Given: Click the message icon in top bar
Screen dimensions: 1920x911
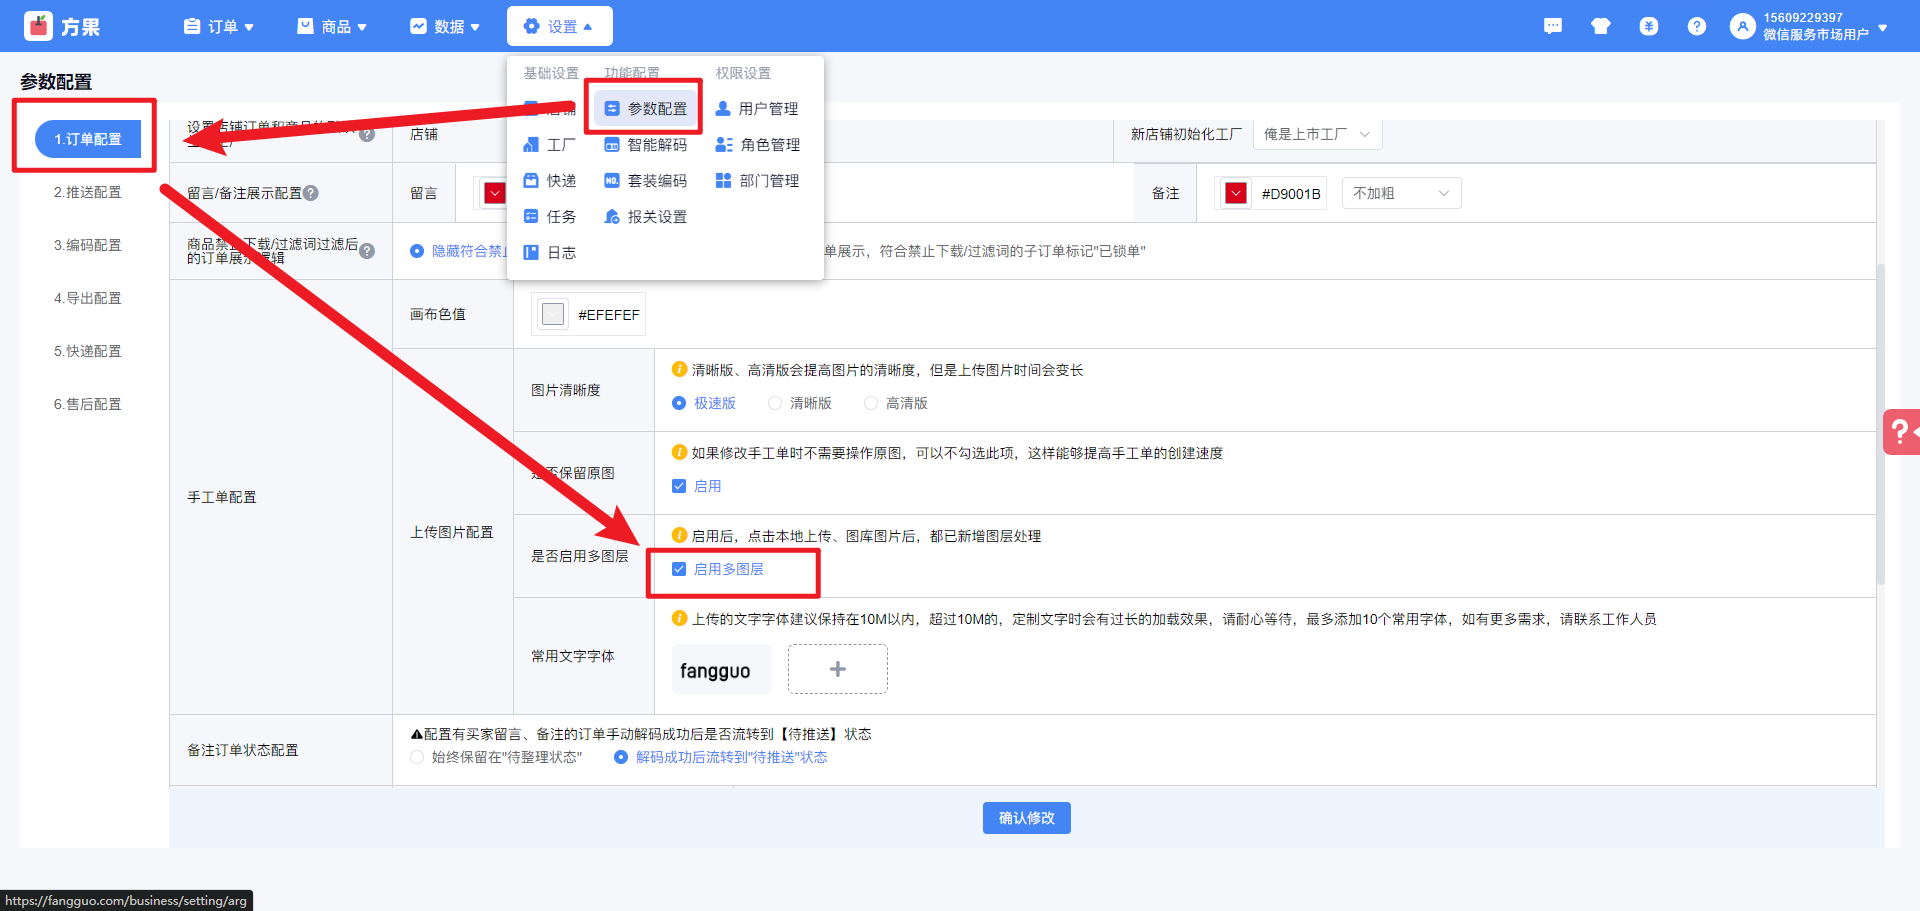Looking at the screenshot, I should pos(1552,27).
